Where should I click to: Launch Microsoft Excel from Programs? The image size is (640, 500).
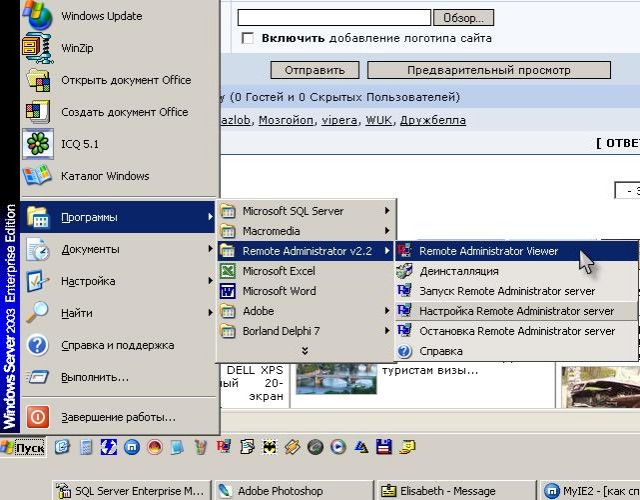(305, 271)
